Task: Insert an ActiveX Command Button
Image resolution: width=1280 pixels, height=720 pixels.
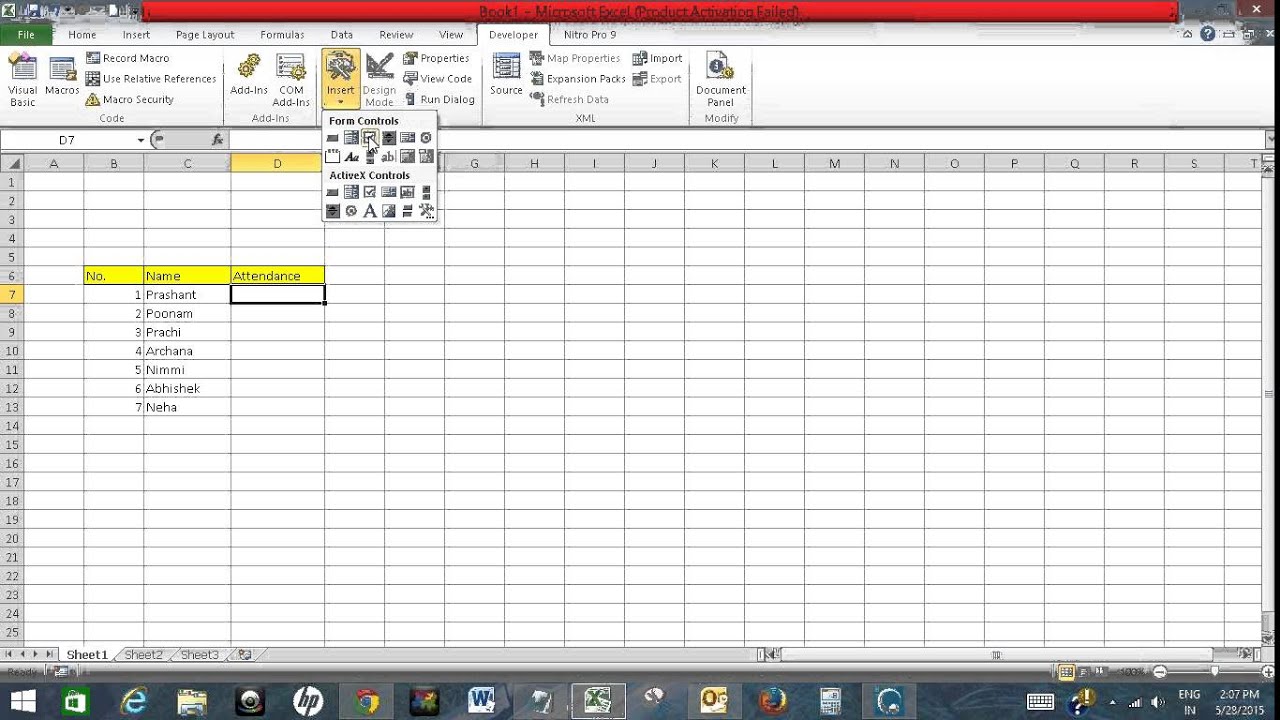Action: pyautogui.click(x=332, y=192)
